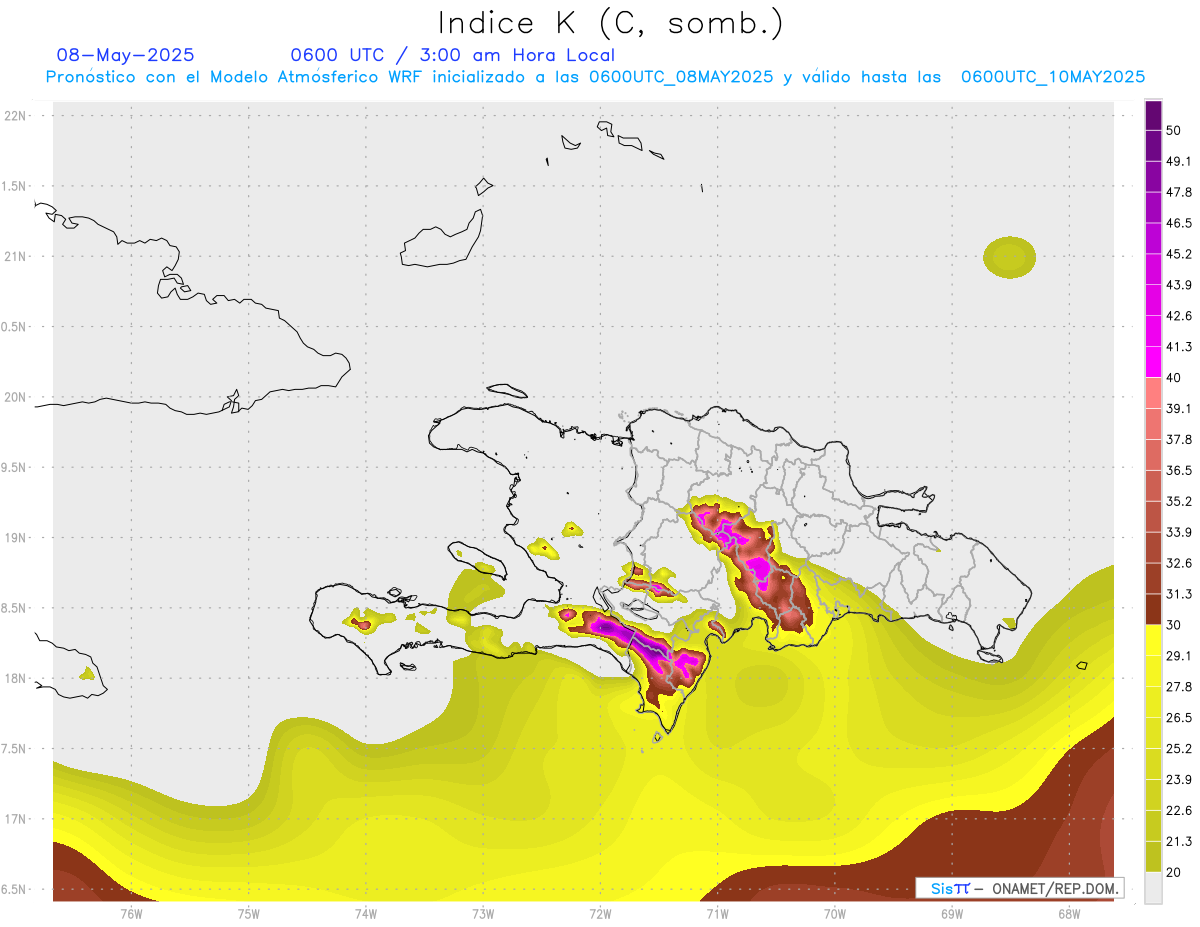Click the '70W' longitude axis label
Screen dimensions: 1200x927
pyautogui.click(x=835, y=913)
